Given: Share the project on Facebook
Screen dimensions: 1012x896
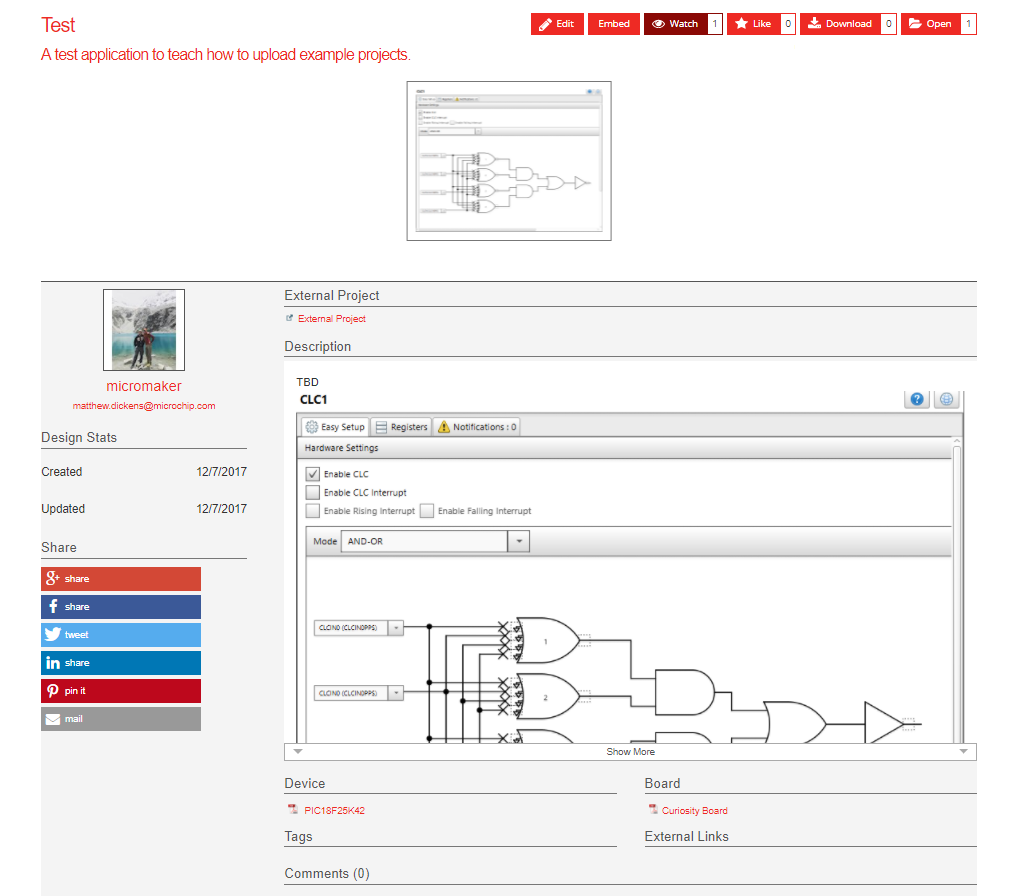Looking at the screenshot, I should (120, 607).
